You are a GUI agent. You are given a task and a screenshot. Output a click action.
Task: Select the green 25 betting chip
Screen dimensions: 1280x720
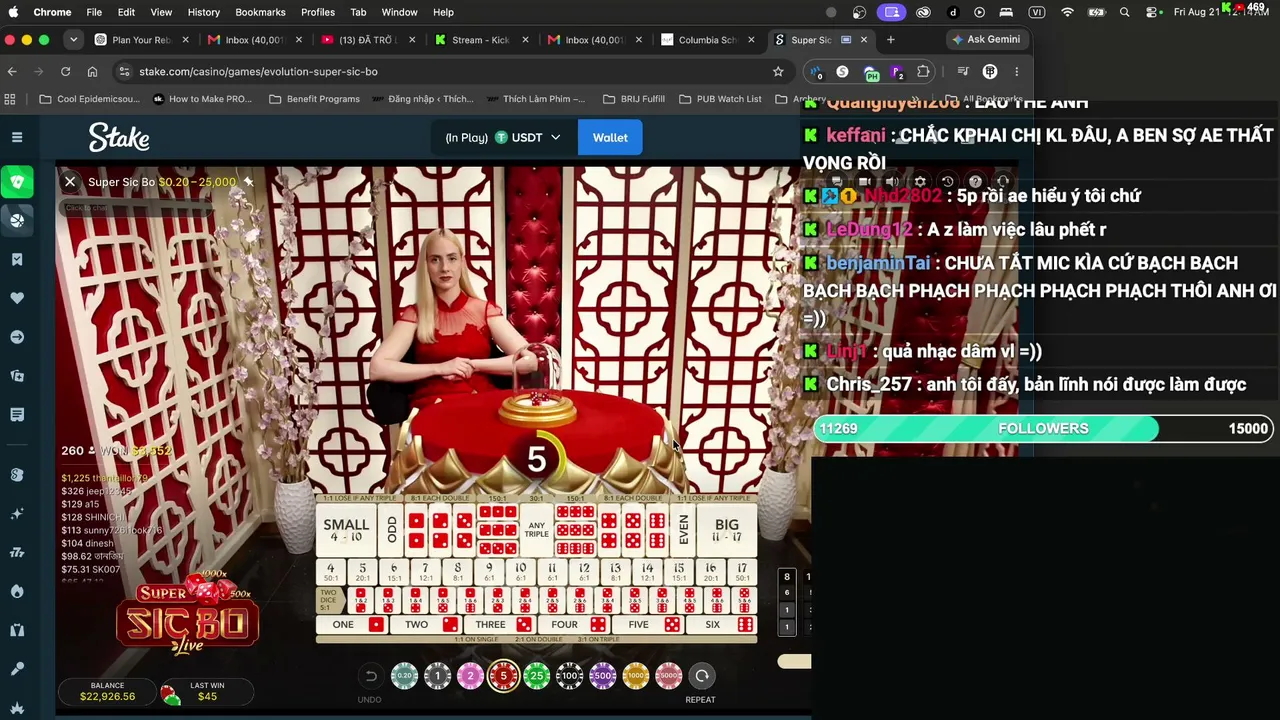coord(537,676)
